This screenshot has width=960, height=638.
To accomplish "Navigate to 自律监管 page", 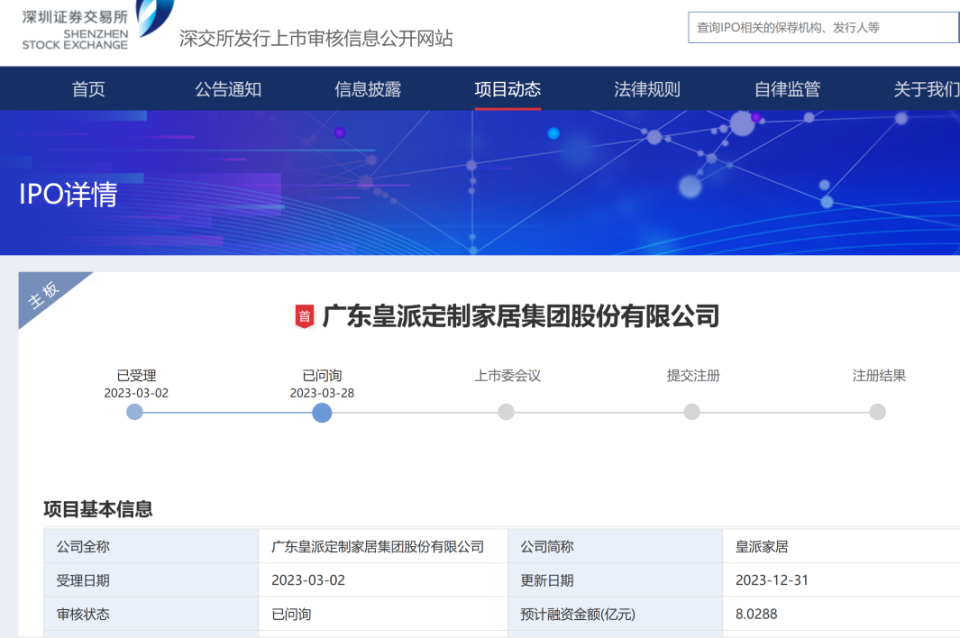I will coord(787,89).
